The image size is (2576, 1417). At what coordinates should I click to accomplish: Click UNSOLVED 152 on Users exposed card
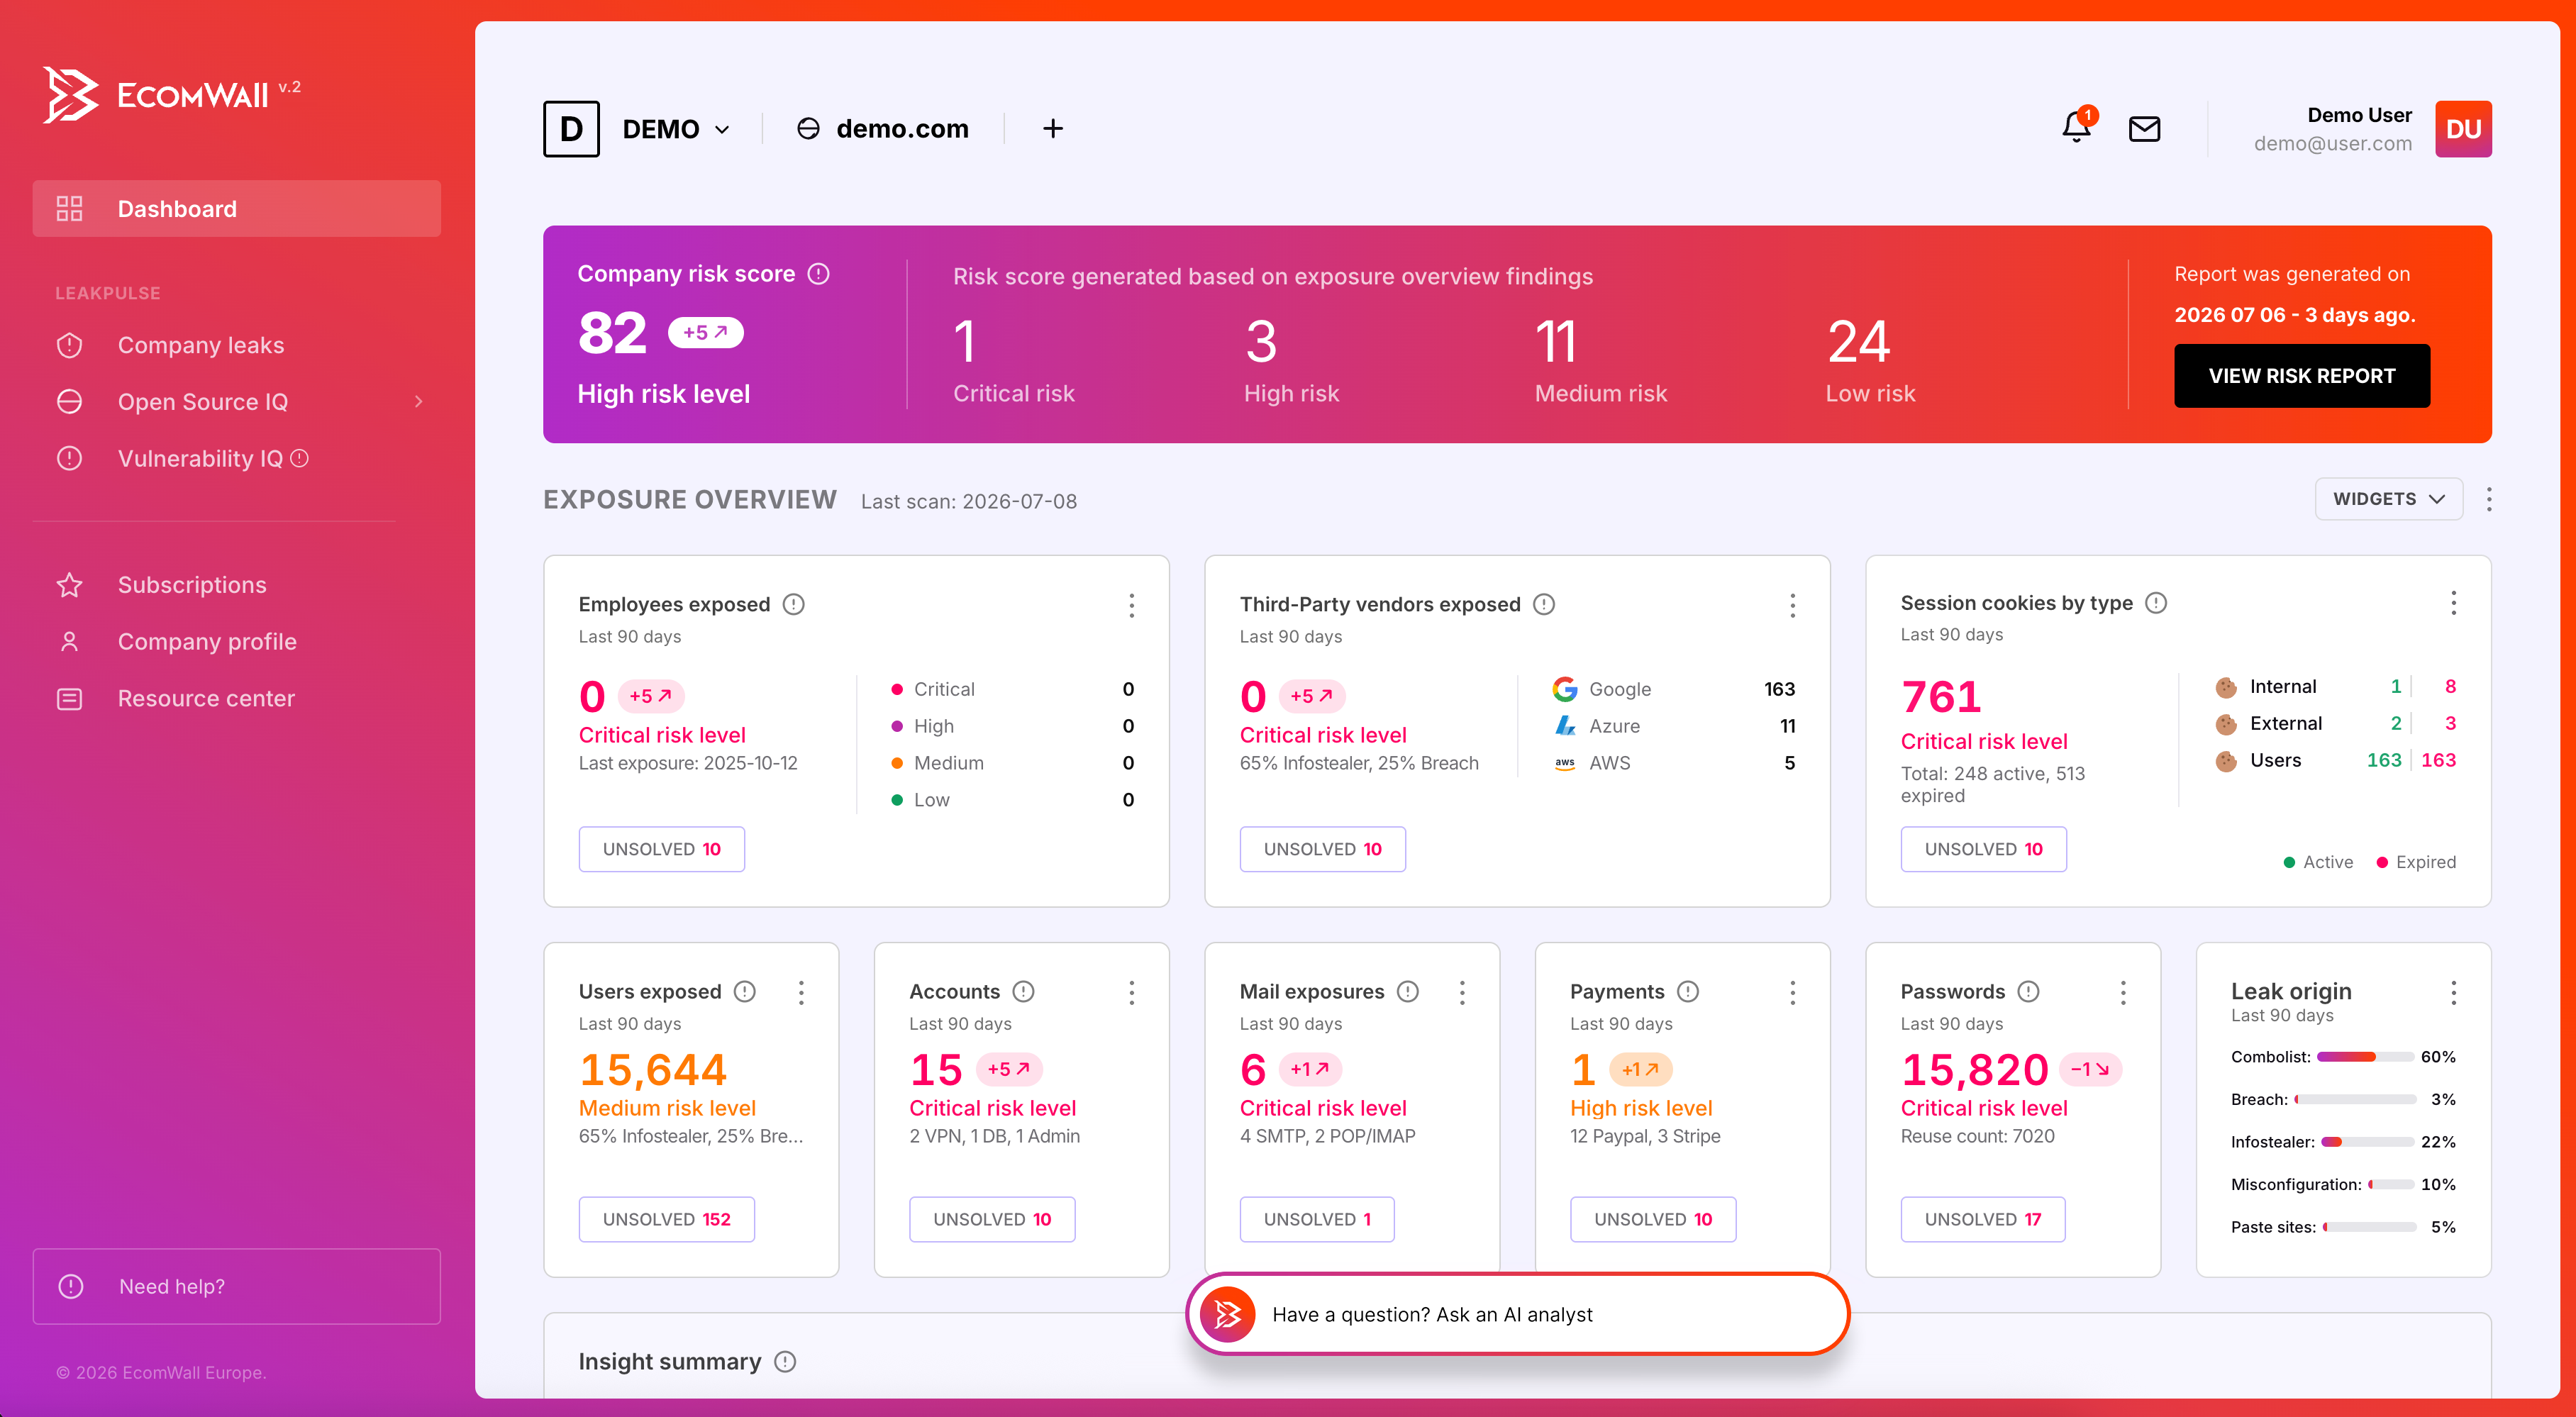click(x=666, y=1219)
